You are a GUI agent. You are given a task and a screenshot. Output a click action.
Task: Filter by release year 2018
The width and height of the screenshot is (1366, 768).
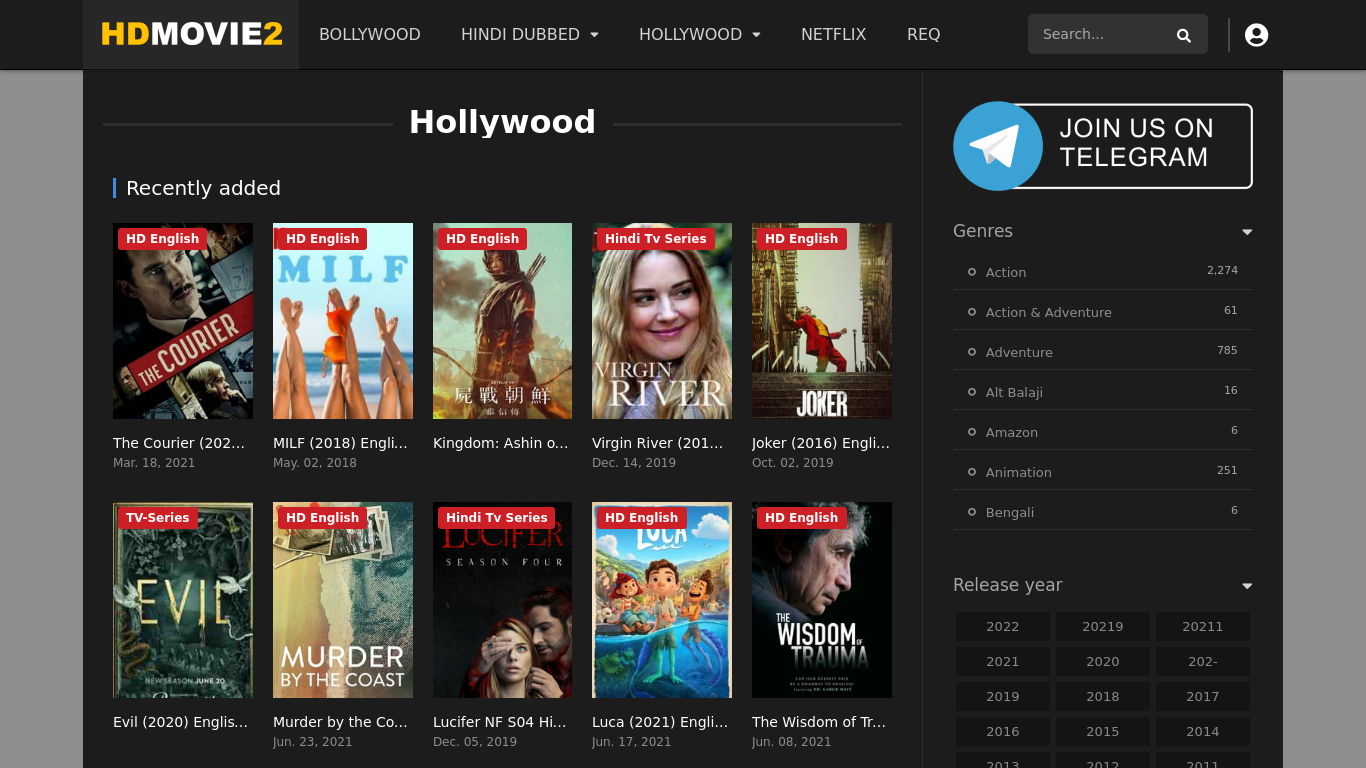click(x=1103, y=697)
